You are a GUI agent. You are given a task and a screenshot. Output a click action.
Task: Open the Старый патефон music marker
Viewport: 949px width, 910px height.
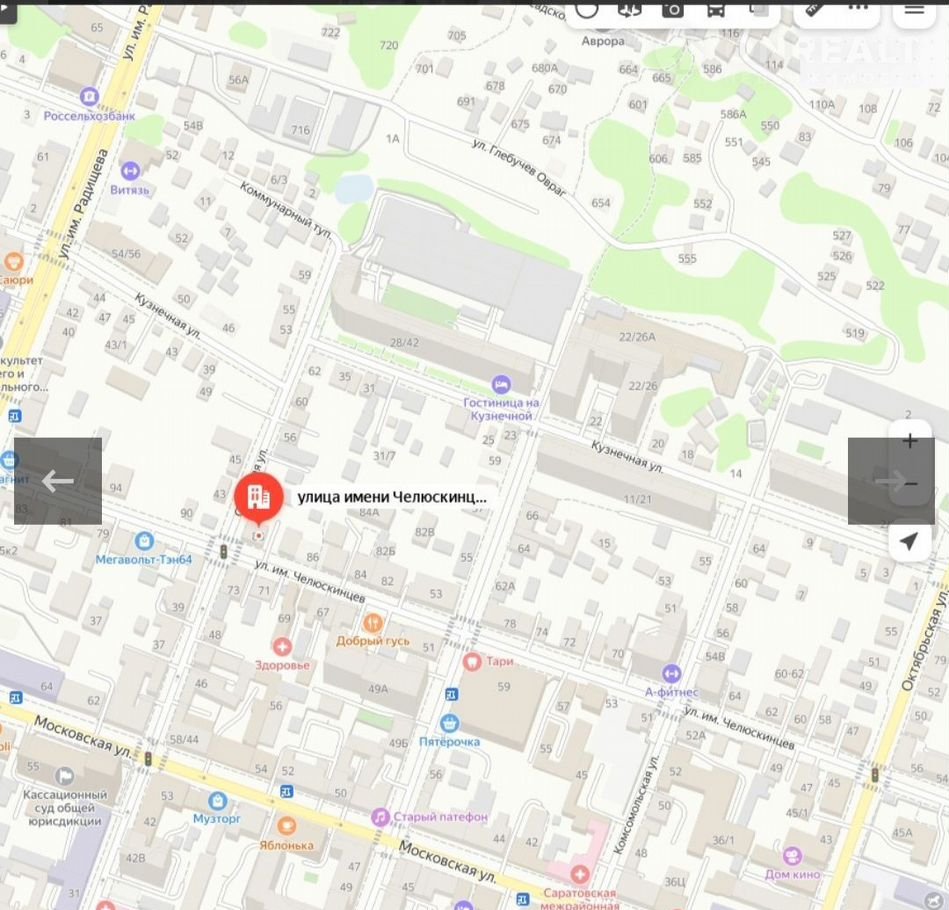coord(380,817)
